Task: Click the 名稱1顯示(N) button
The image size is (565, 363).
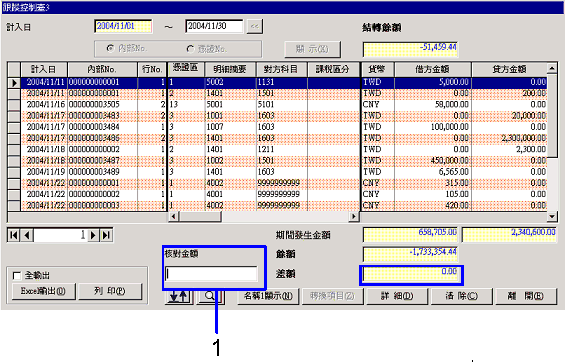Action: click(268, 296)
